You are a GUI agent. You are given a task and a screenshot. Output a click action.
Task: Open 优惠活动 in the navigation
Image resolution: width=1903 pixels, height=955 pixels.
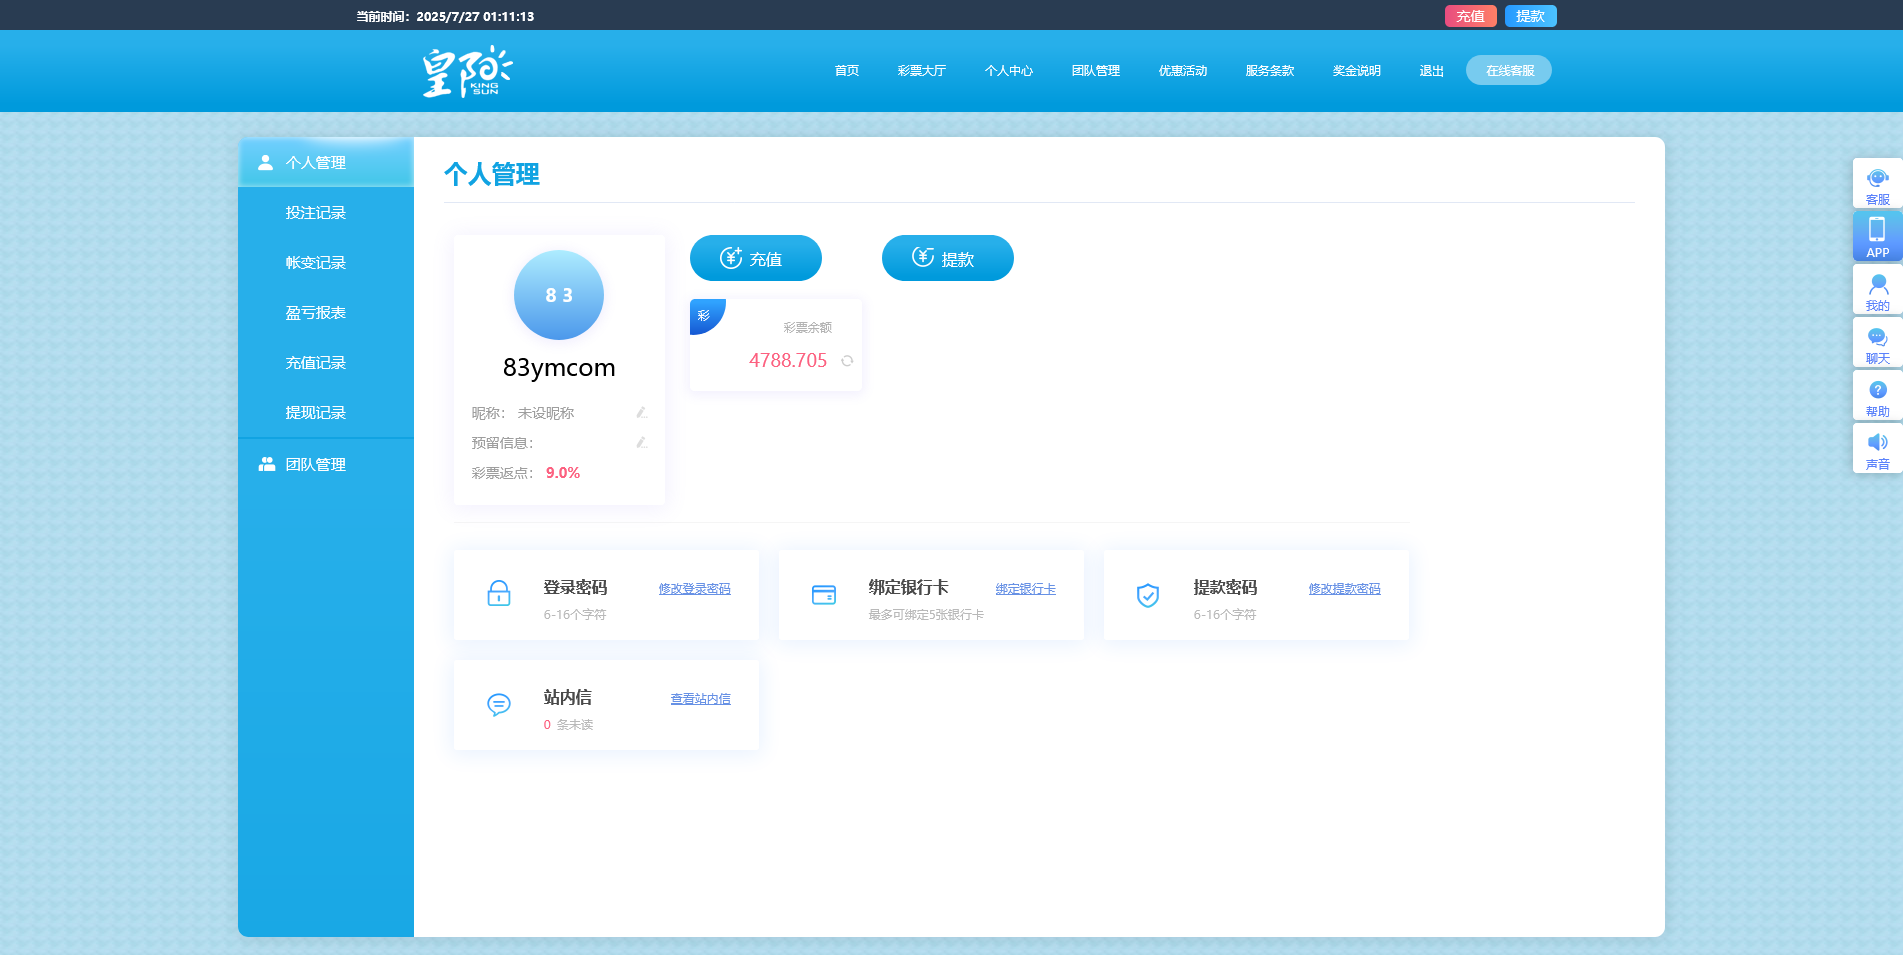click(x=1183, y=71)
